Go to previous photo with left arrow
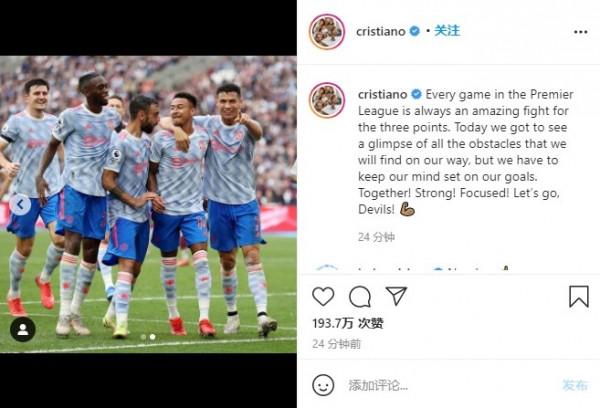600x408 pixels. [20, 205]
